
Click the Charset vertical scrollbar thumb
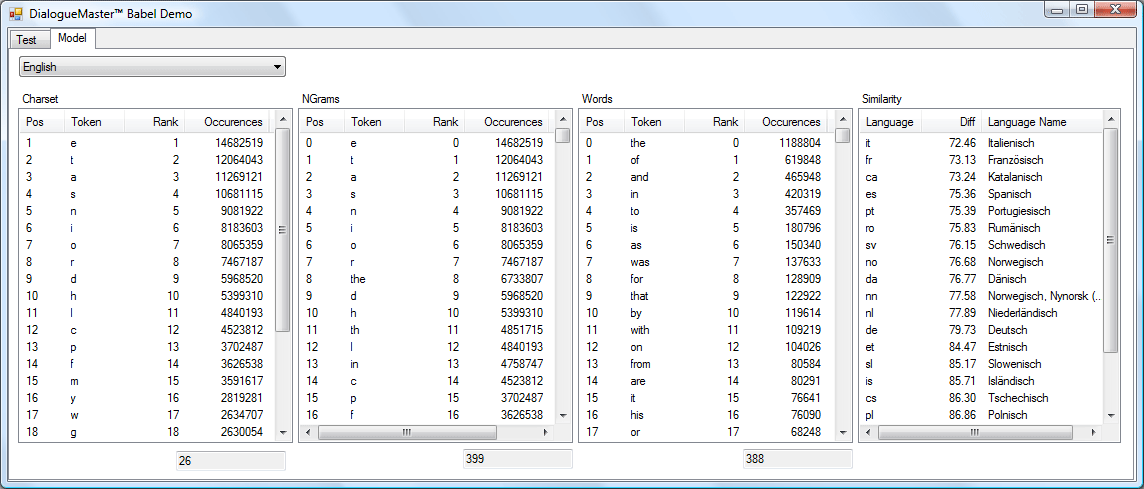pyautogui.click(x=284, y=230)
